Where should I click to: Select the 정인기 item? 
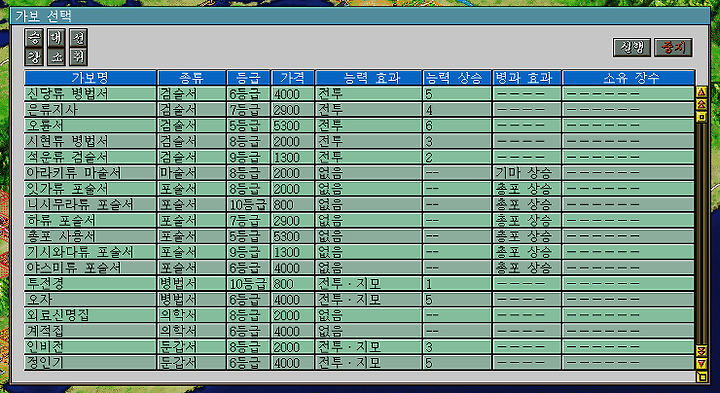(x=359, y=363)
